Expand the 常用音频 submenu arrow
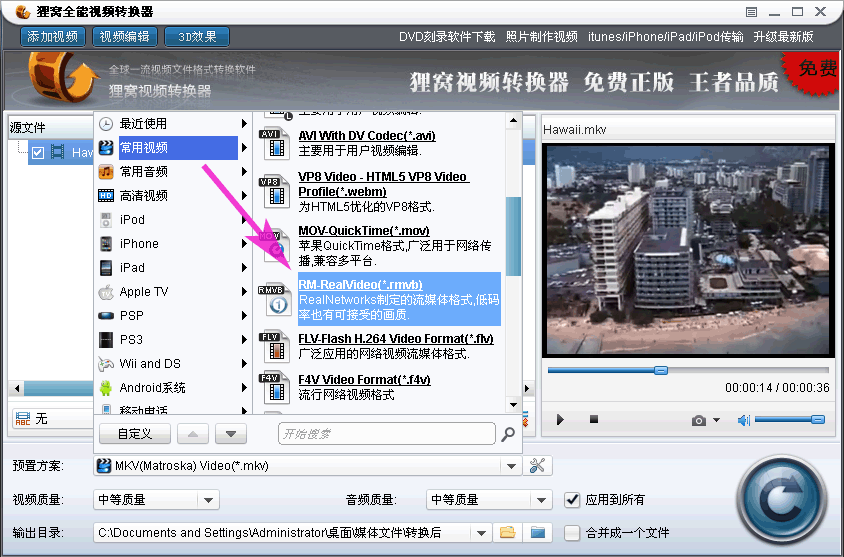844x557 pixels. click(244, 172)
